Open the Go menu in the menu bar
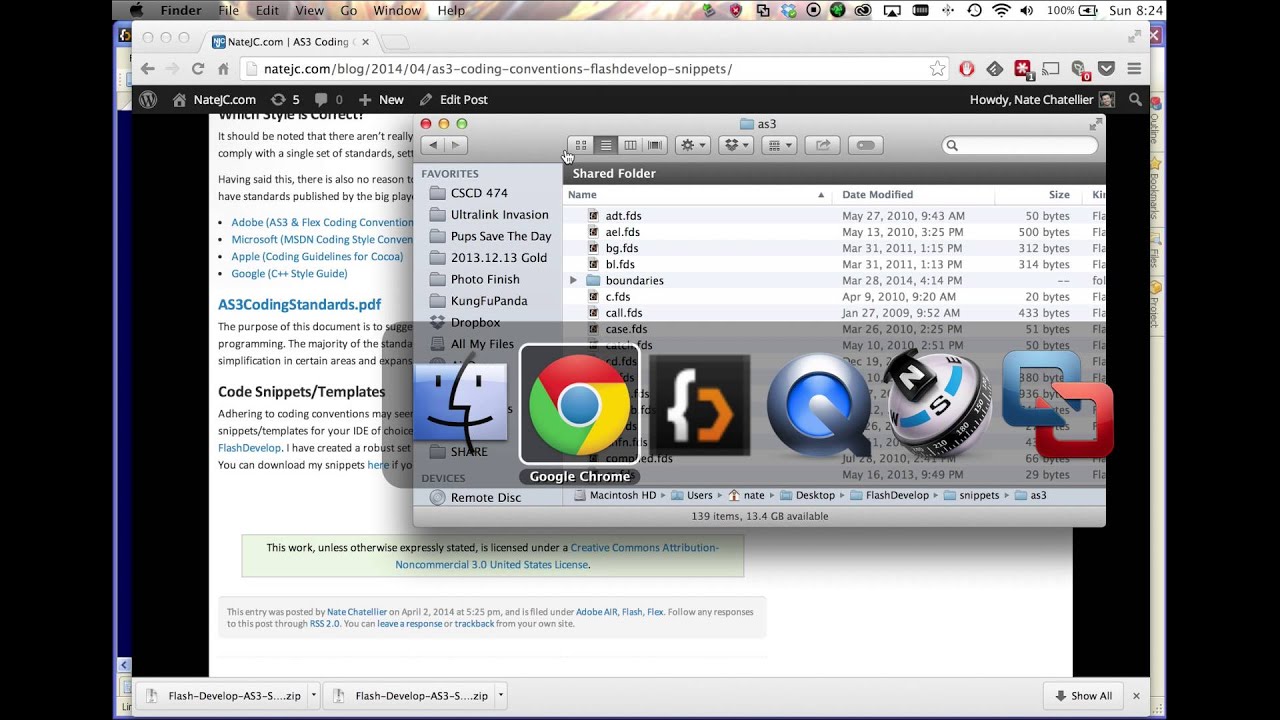Image resolution: width=1280 pixels, height=720 pixels. pos(349,11)
